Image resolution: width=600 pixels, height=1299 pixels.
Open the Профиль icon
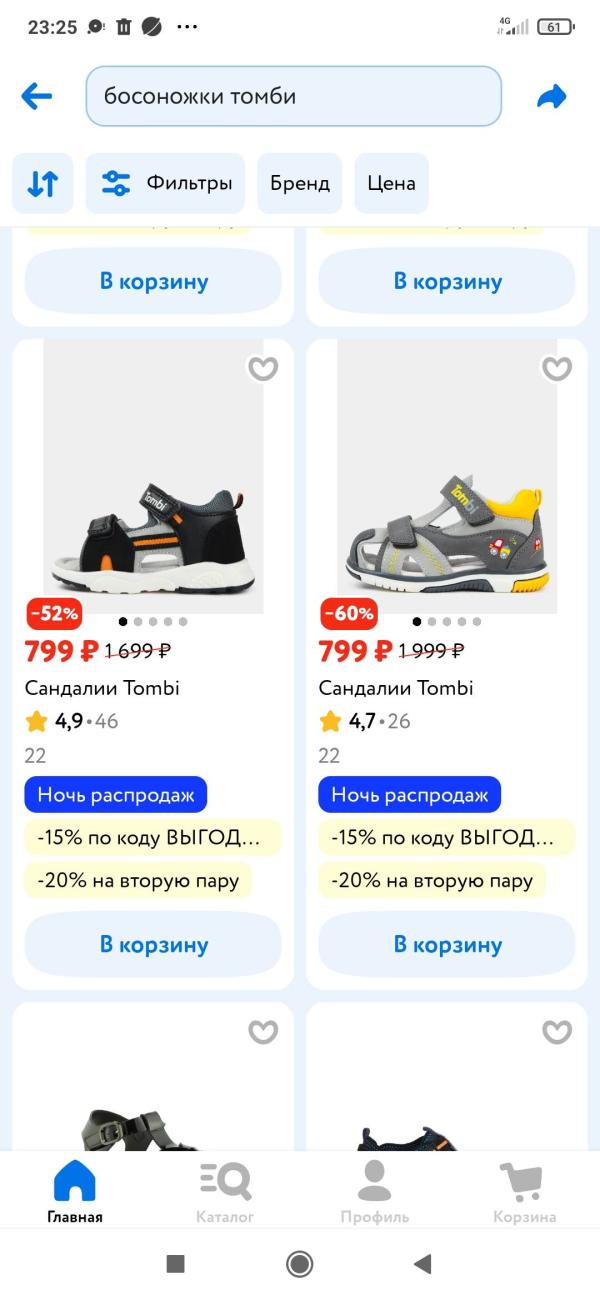(374, 1191)
